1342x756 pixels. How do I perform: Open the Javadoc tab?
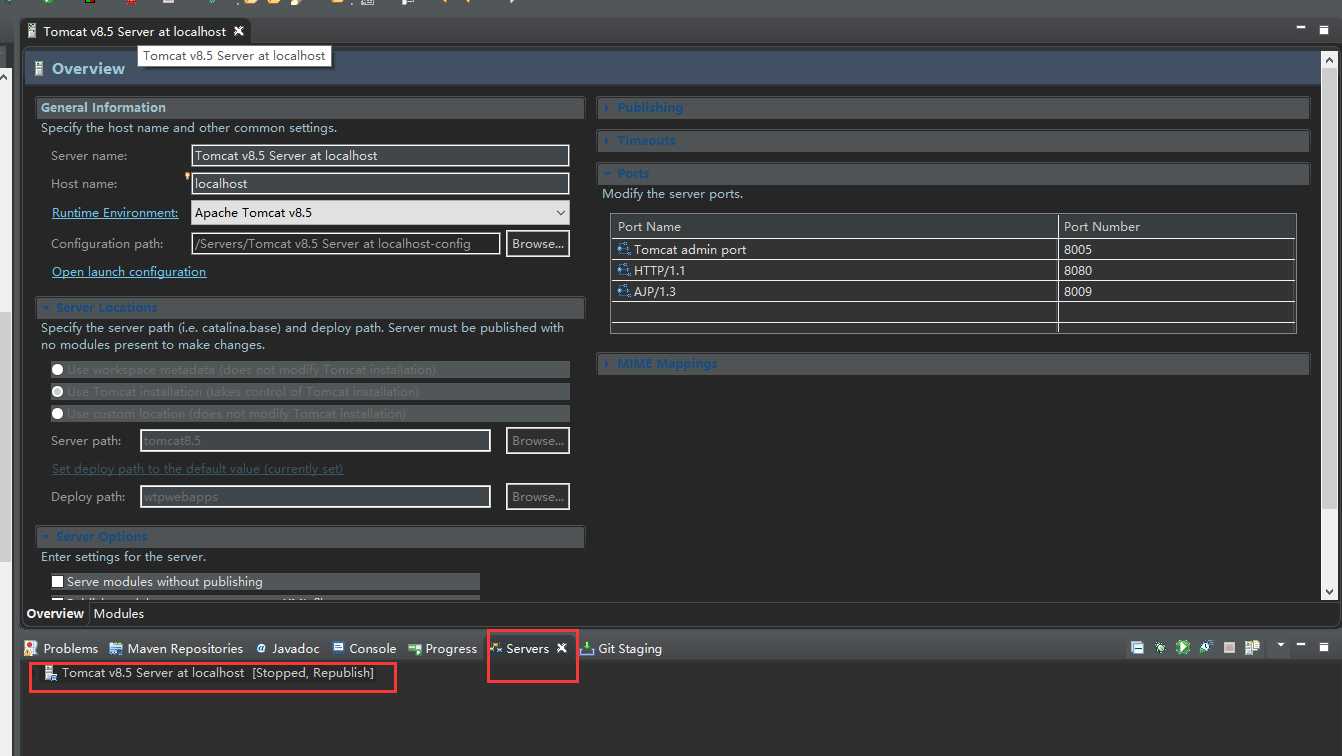(288, 648)
